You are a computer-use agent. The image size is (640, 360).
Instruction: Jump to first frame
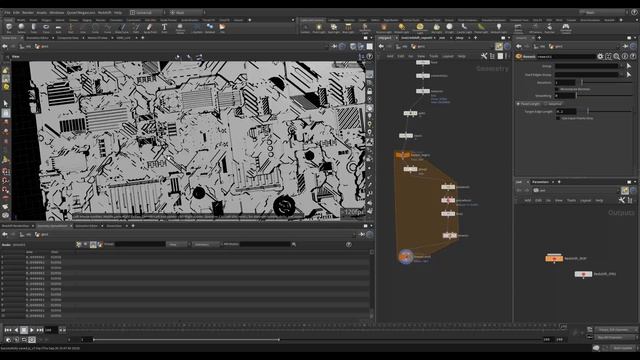pyautogui.click(x=8, y=330)
